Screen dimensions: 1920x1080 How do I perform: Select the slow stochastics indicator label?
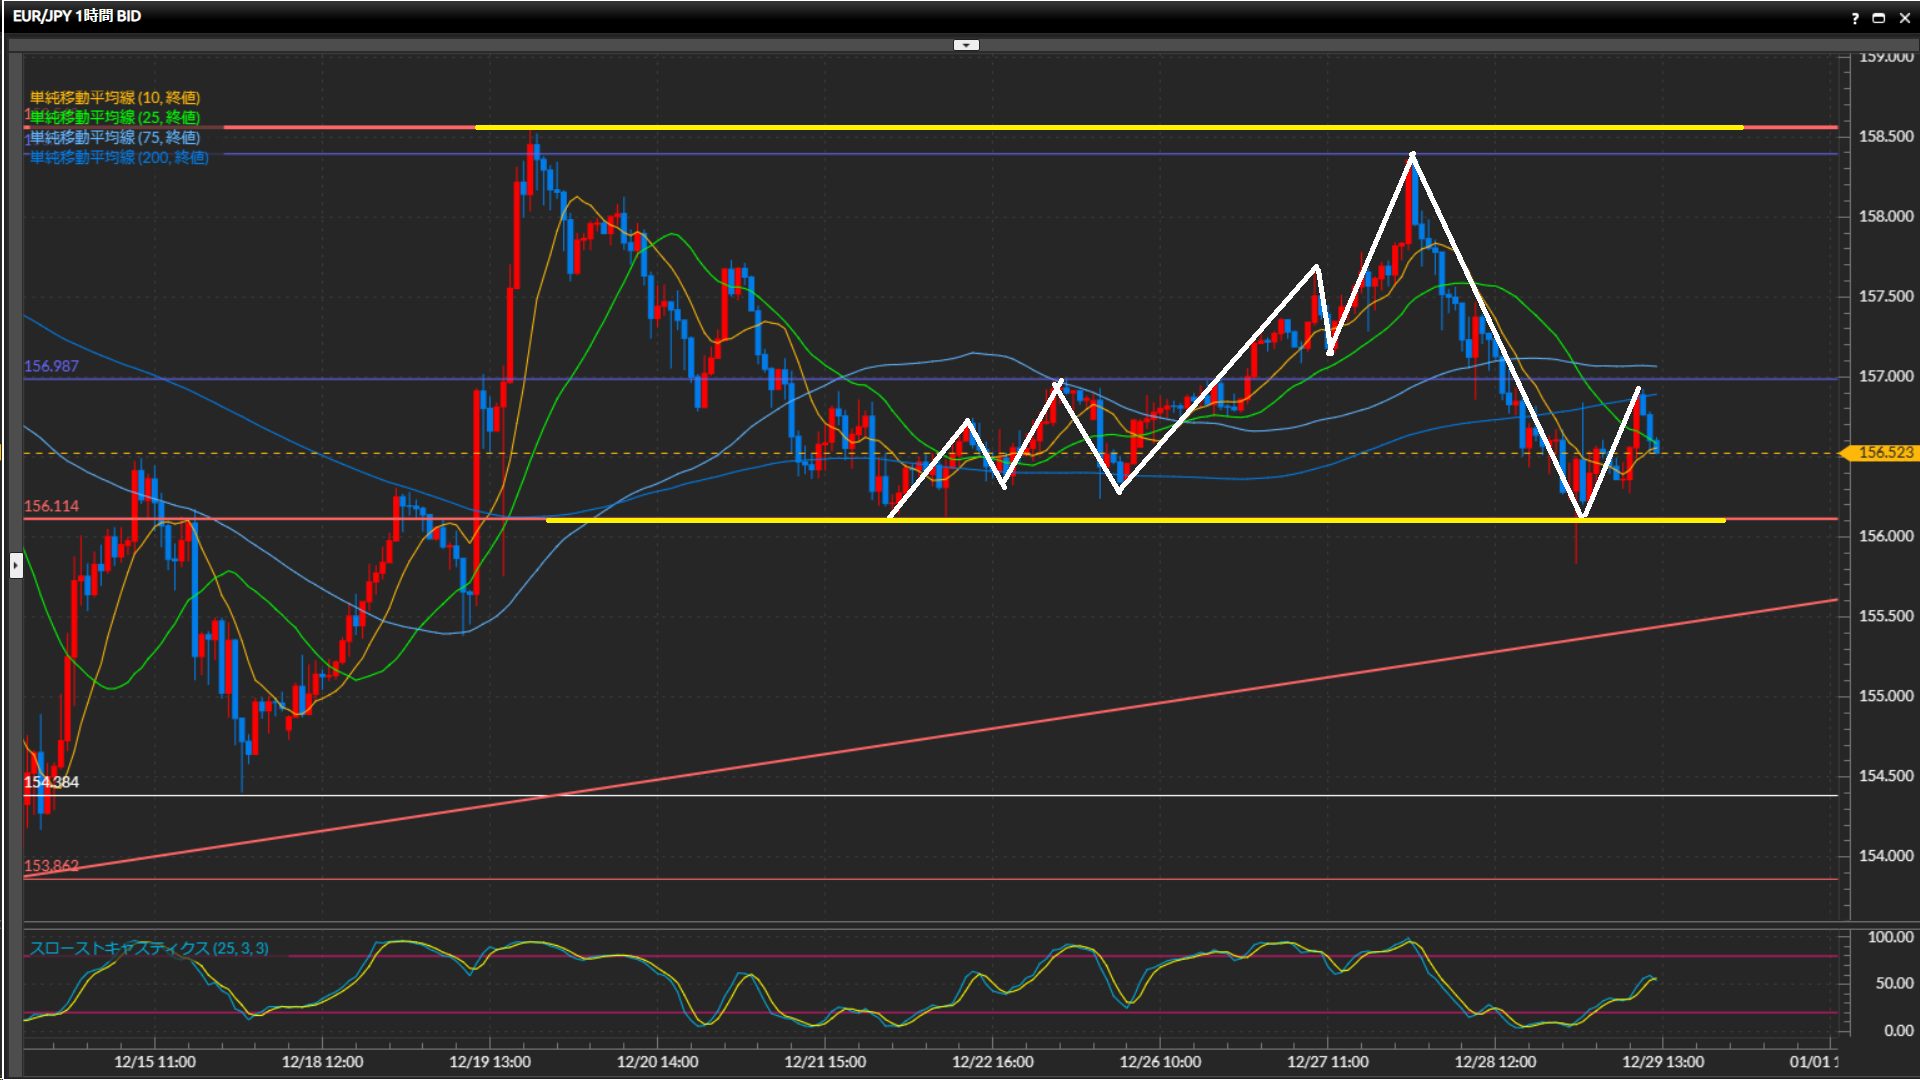(x=149, y=948)
